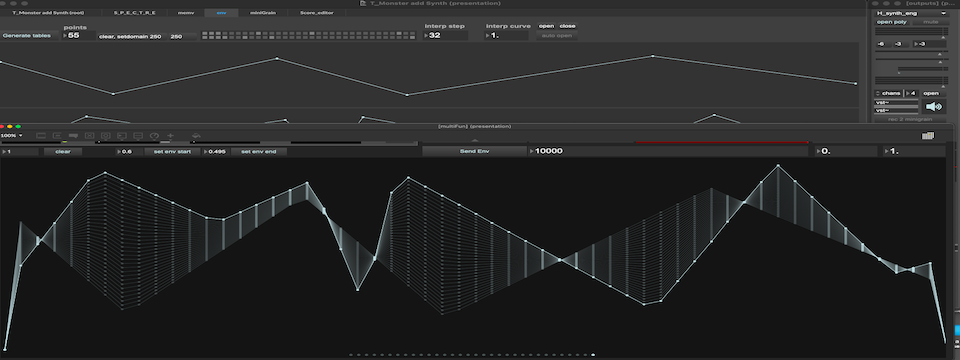Screen dimensions: 960x360
Task: Click the open button beside interp curve
Action: pos(546,26)
